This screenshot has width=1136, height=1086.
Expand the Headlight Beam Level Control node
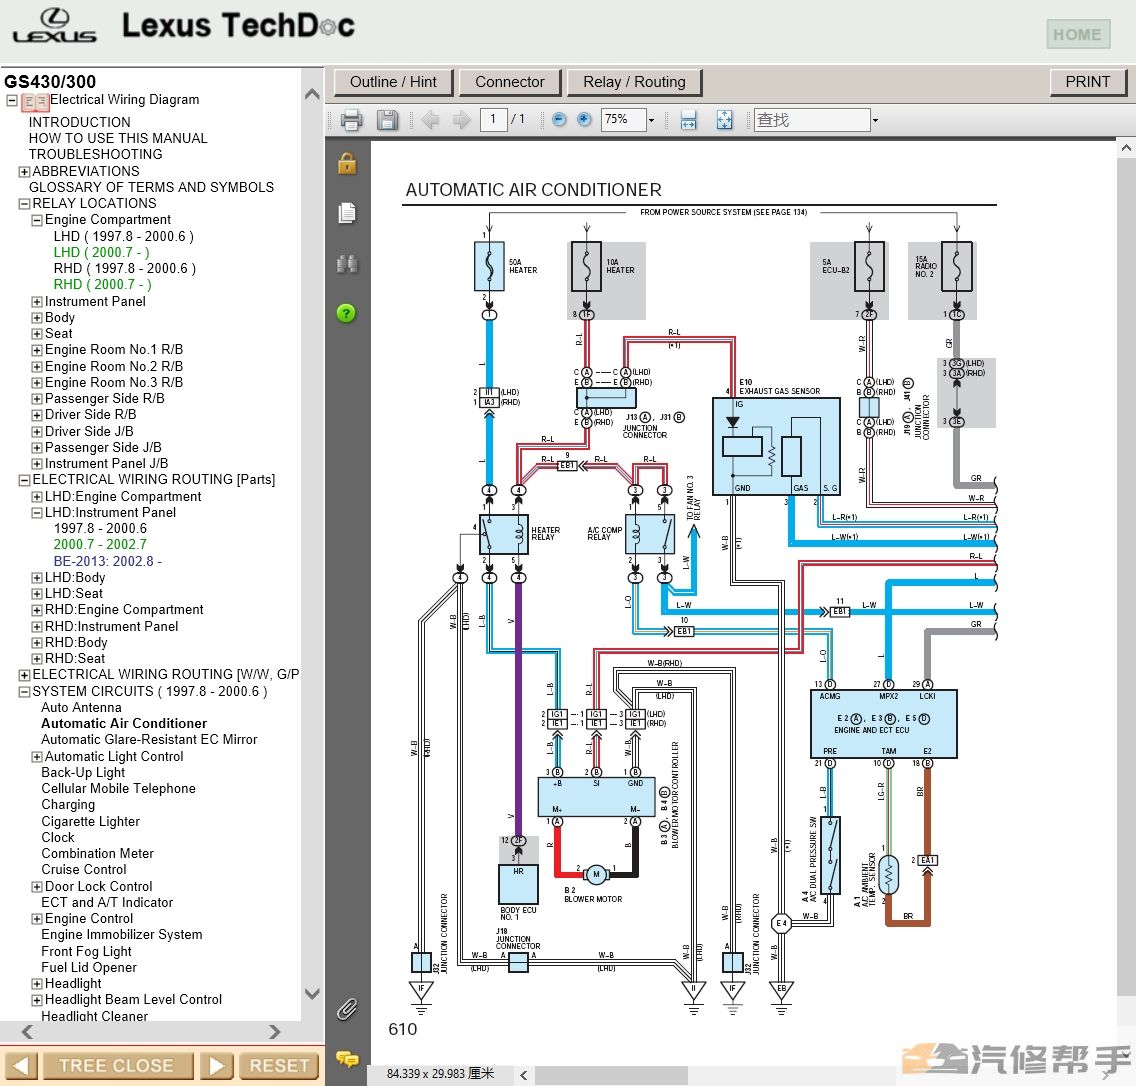37,1001
